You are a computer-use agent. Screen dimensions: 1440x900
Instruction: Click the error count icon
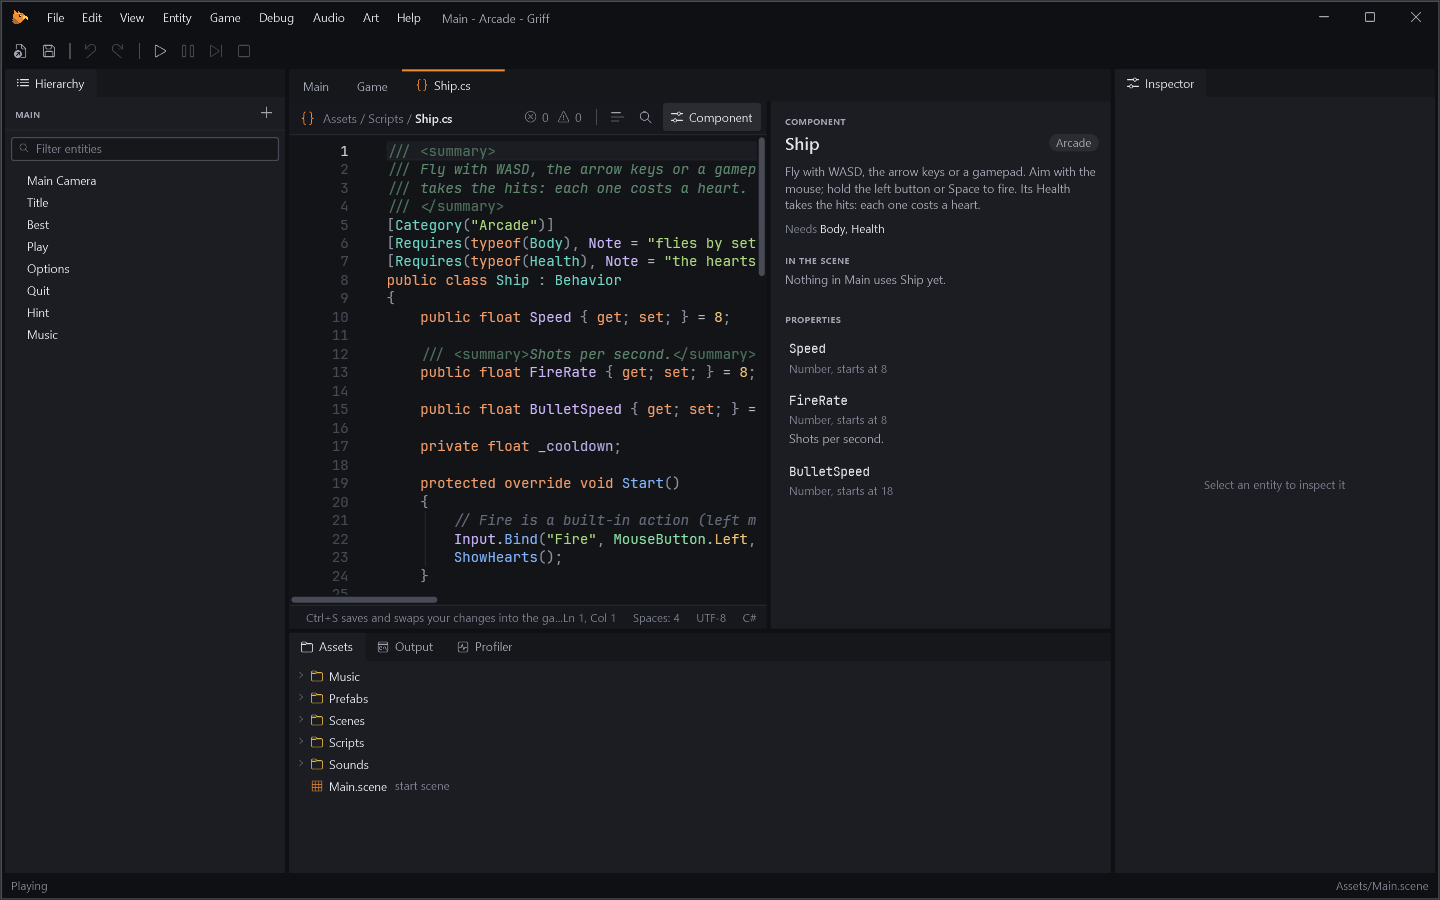(530, 117)
